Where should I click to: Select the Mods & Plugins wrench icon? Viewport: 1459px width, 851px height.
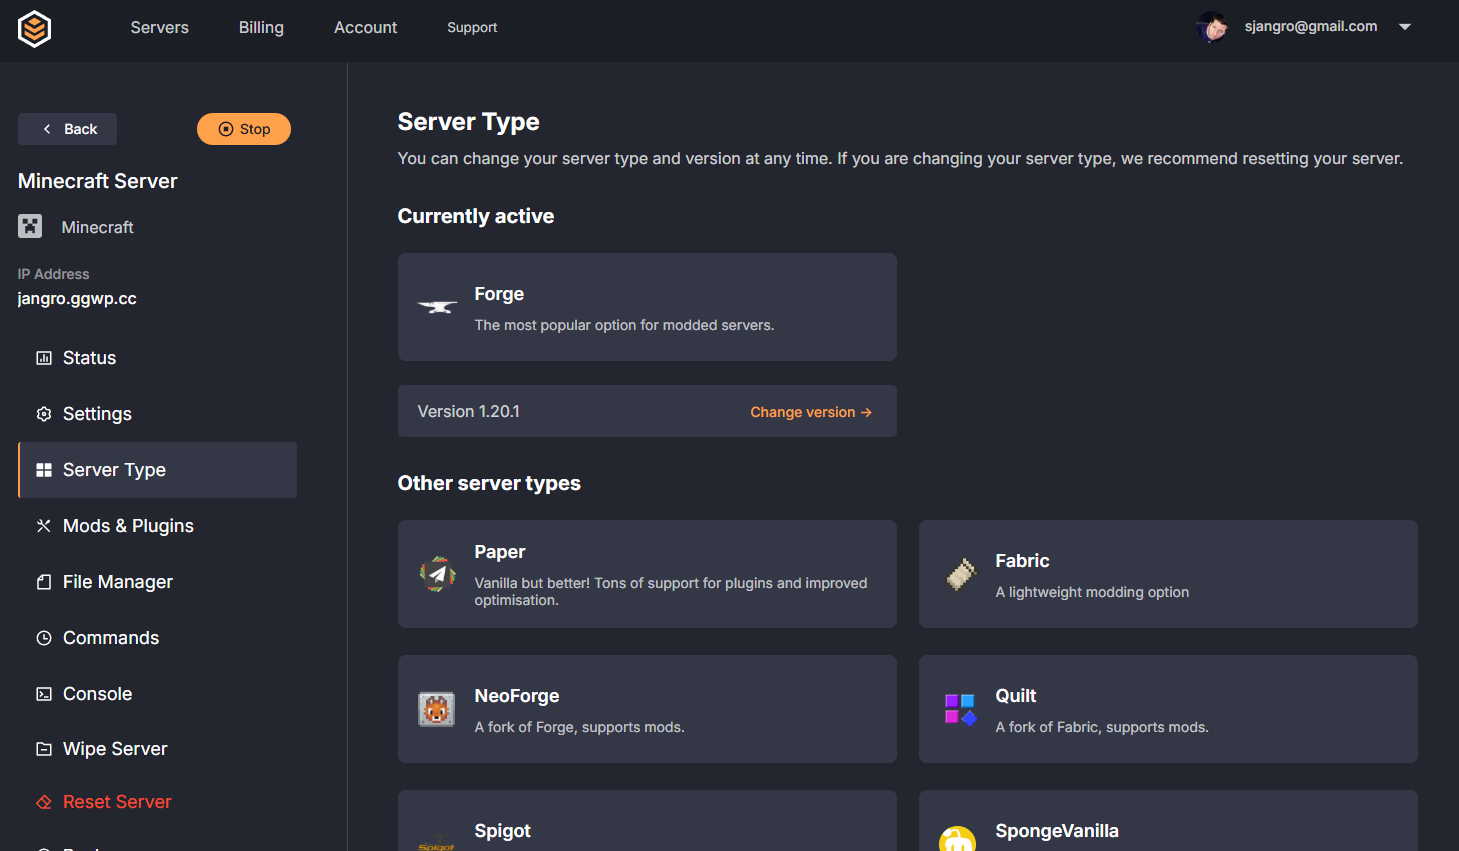(42, 525)
